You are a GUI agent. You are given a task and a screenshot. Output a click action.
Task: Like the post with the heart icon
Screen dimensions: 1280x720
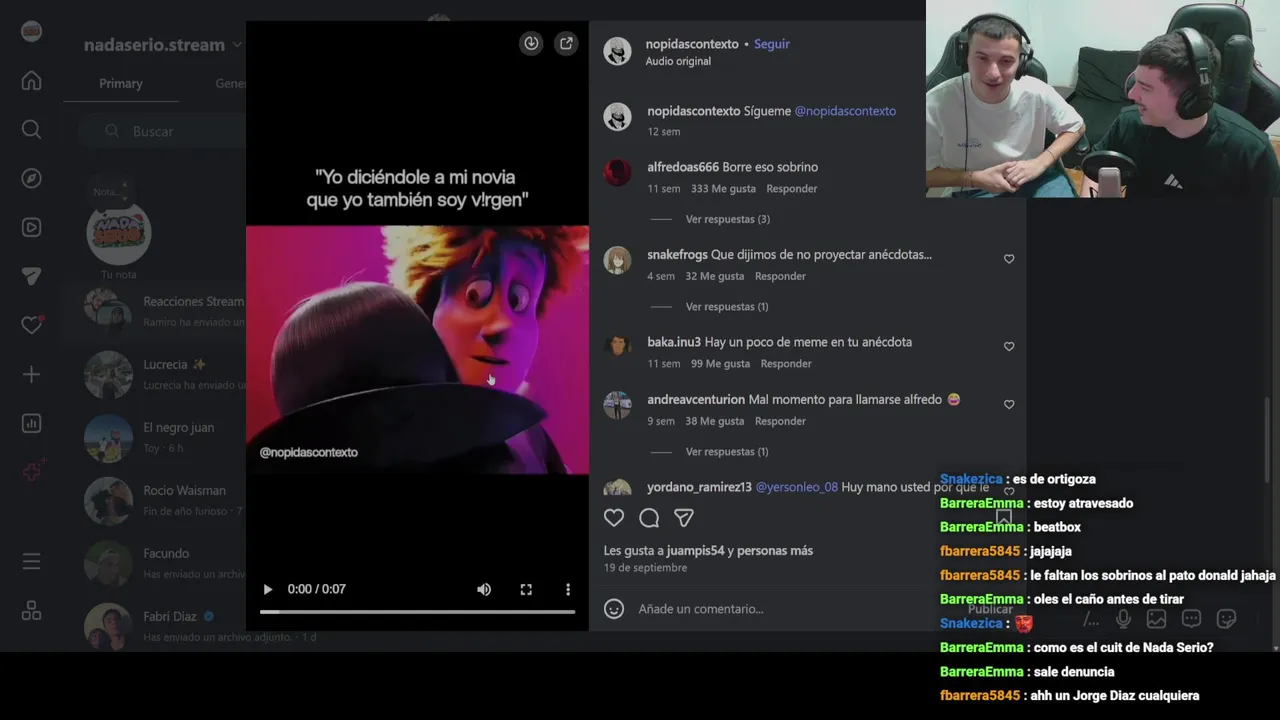tap(614, 518)
